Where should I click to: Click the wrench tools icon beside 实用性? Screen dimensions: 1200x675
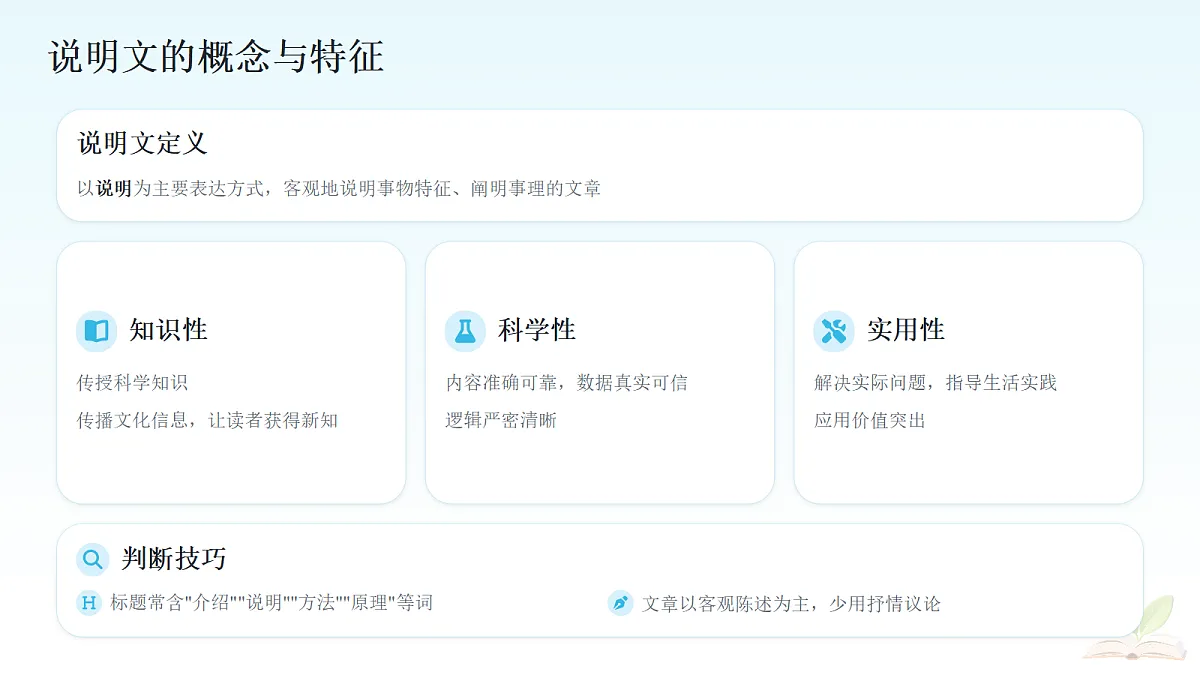point(834,331)
